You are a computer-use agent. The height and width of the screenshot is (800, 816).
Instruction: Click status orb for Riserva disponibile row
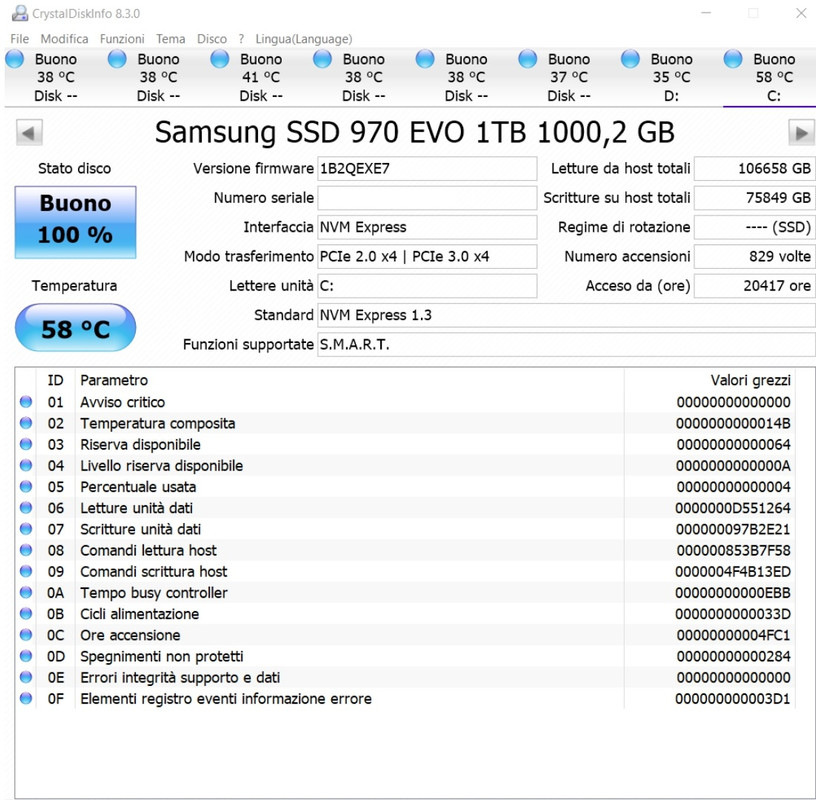click(26, 444)
